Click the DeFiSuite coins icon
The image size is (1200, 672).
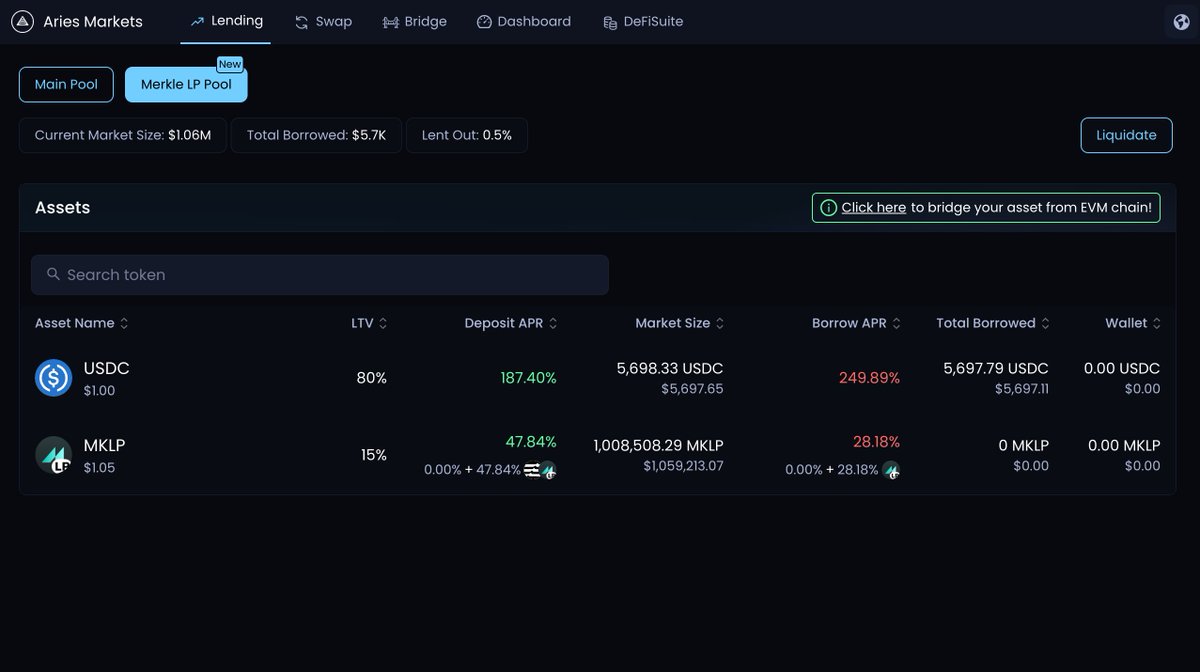[610, 22]
